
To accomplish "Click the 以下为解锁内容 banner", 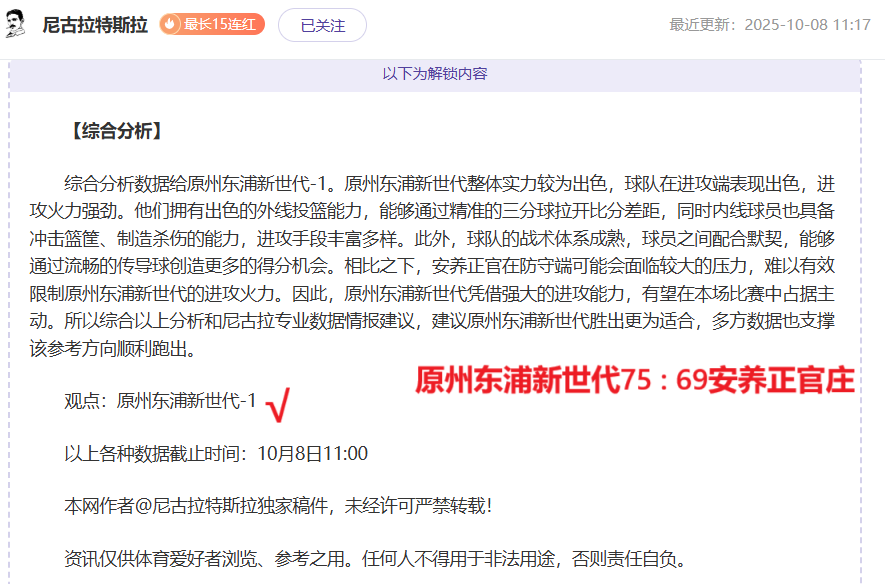I will pos(435,74).
